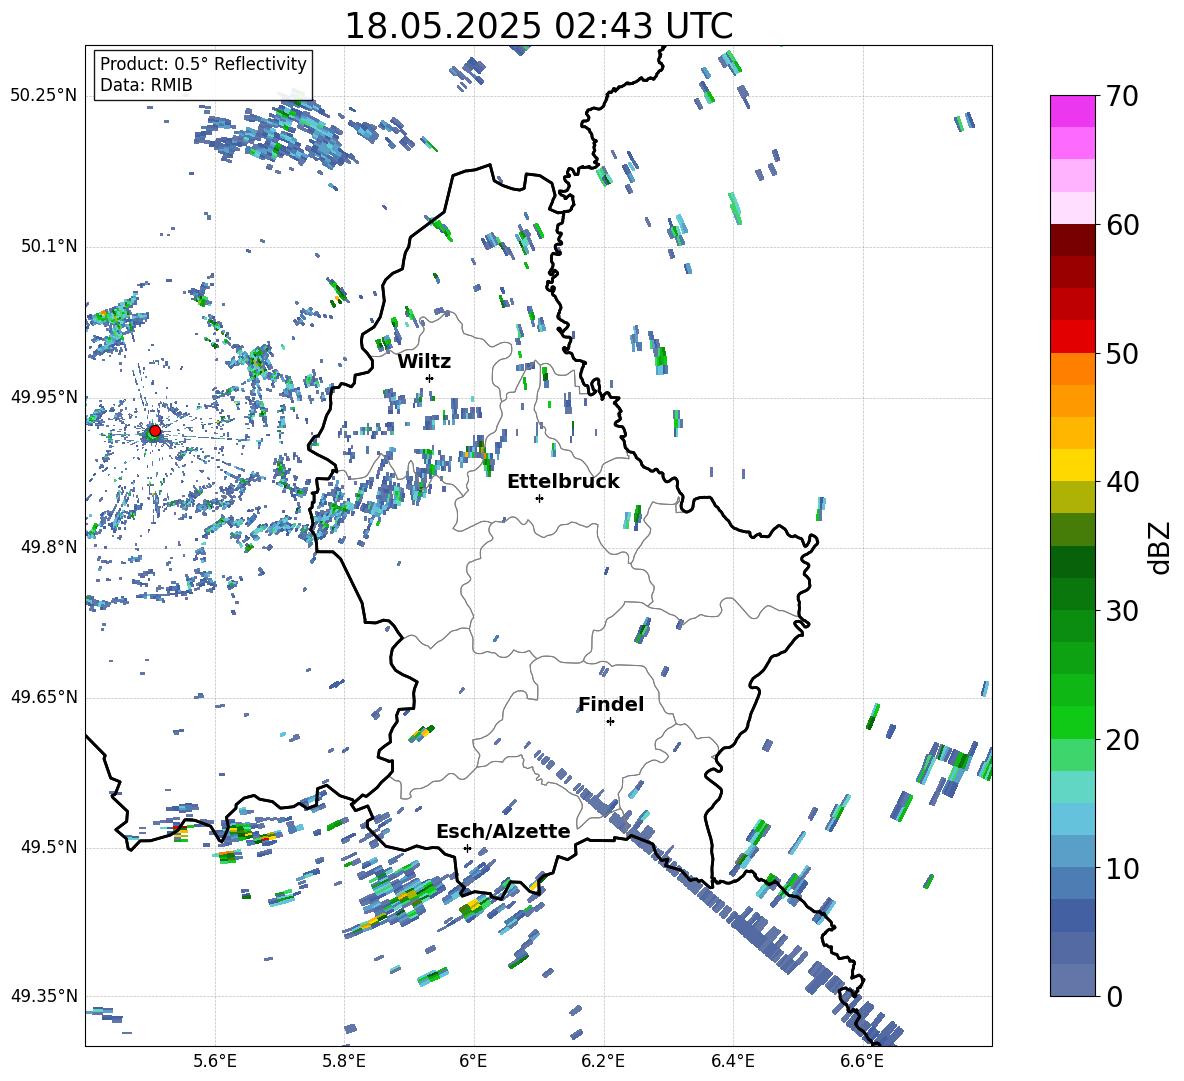
Task: Click the 6.4°E longitude label
Action: point(732,1061)
